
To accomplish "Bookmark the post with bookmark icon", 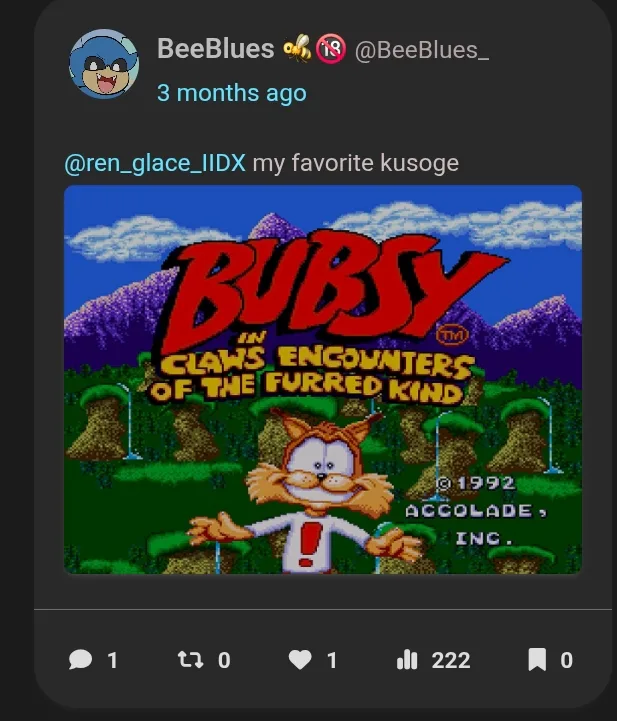I will (x=537, y=659).
